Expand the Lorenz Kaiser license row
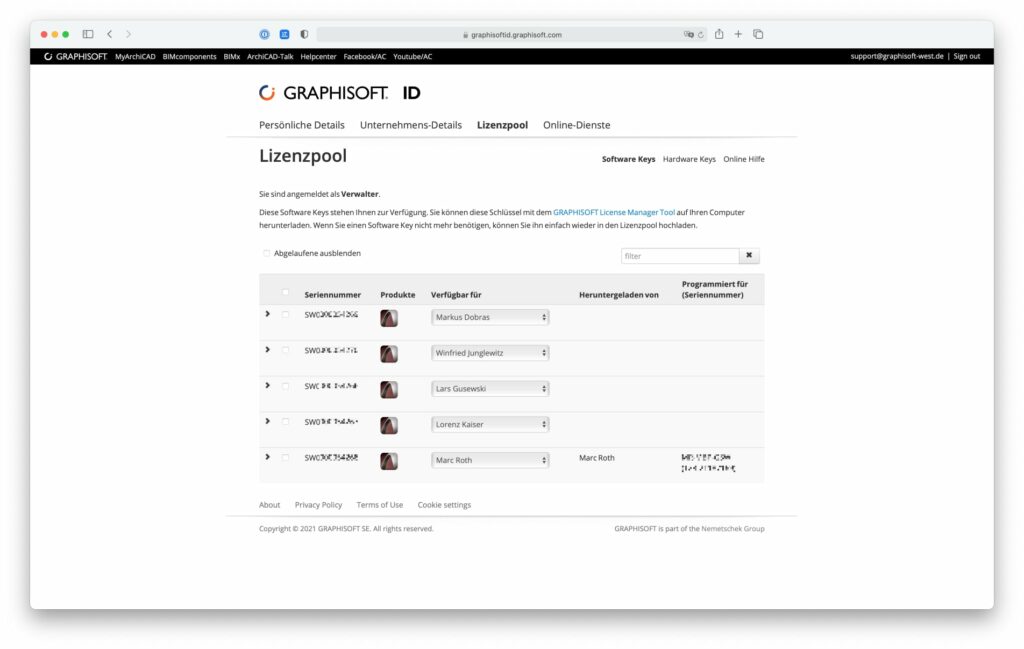This screenshot has height=649, width=1024. (268, 421)
